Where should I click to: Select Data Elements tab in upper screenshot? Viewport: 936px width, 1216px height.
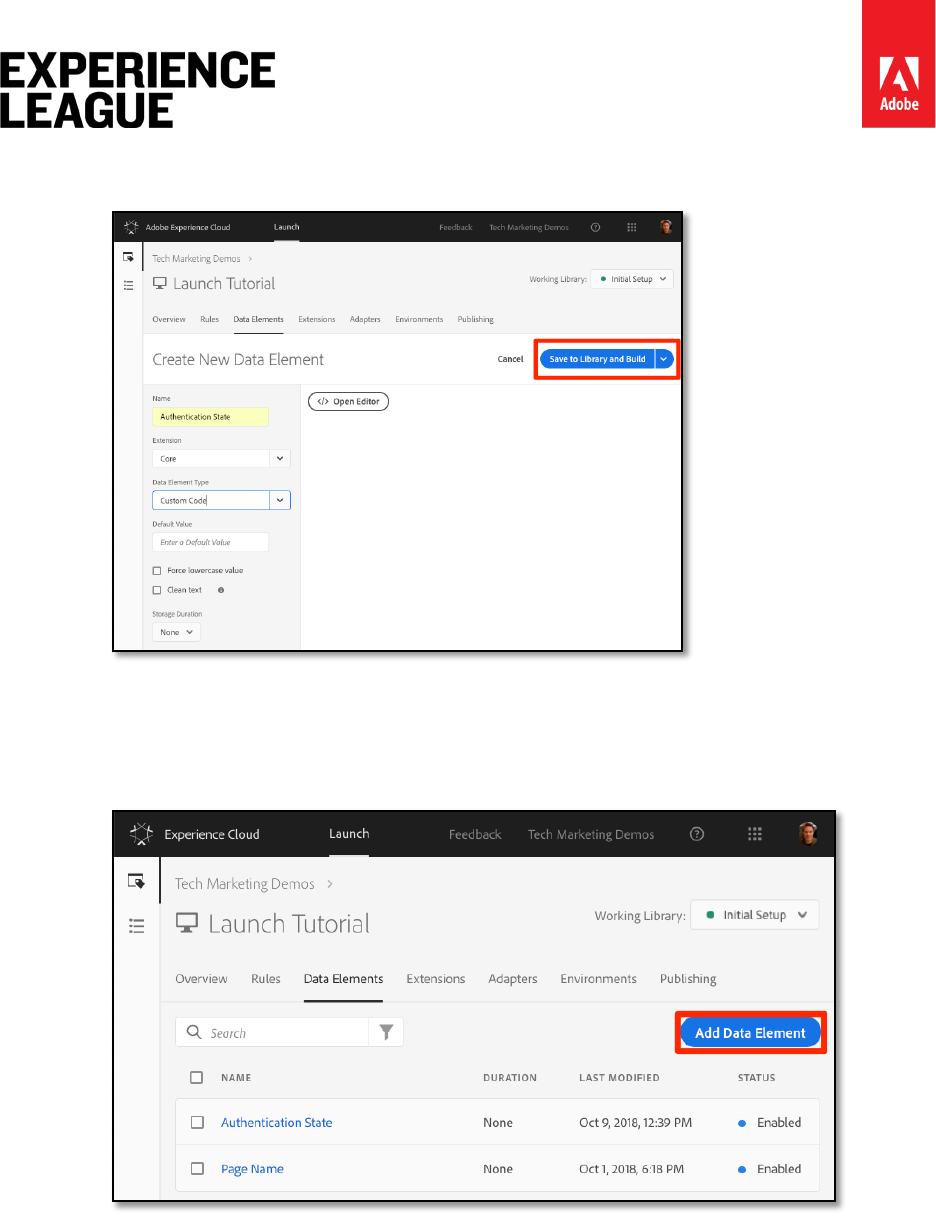[x=258, y=319]
